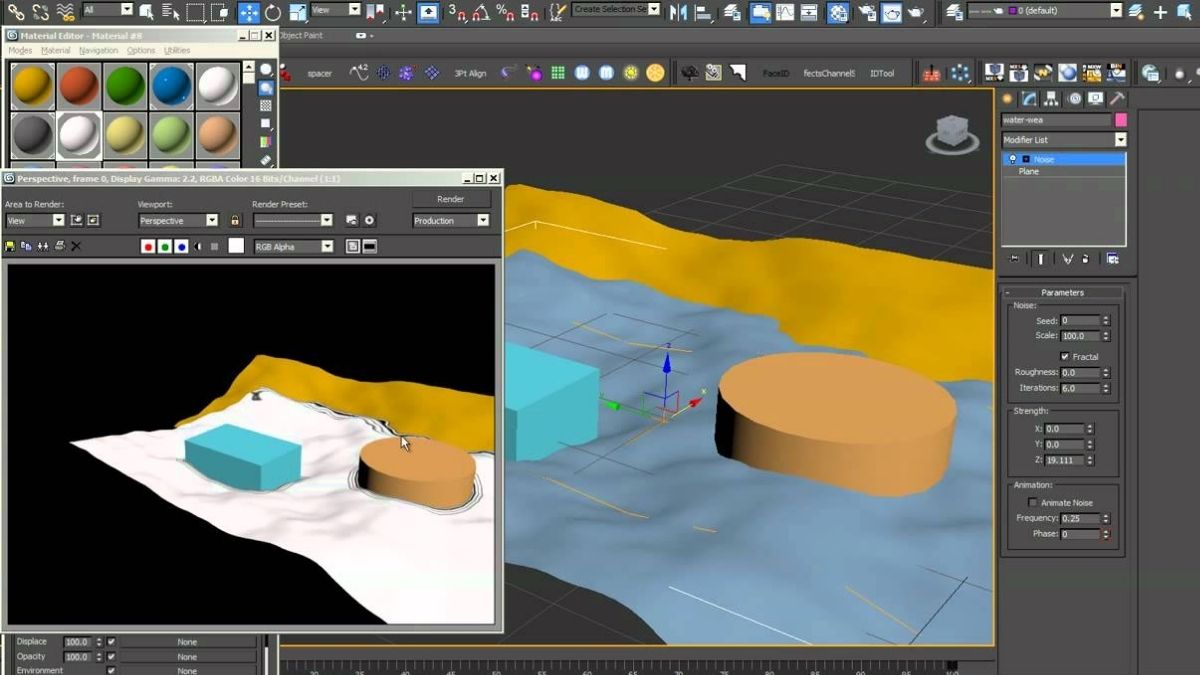Activate the Select and Rotate tool

click(x=273, y=12)
